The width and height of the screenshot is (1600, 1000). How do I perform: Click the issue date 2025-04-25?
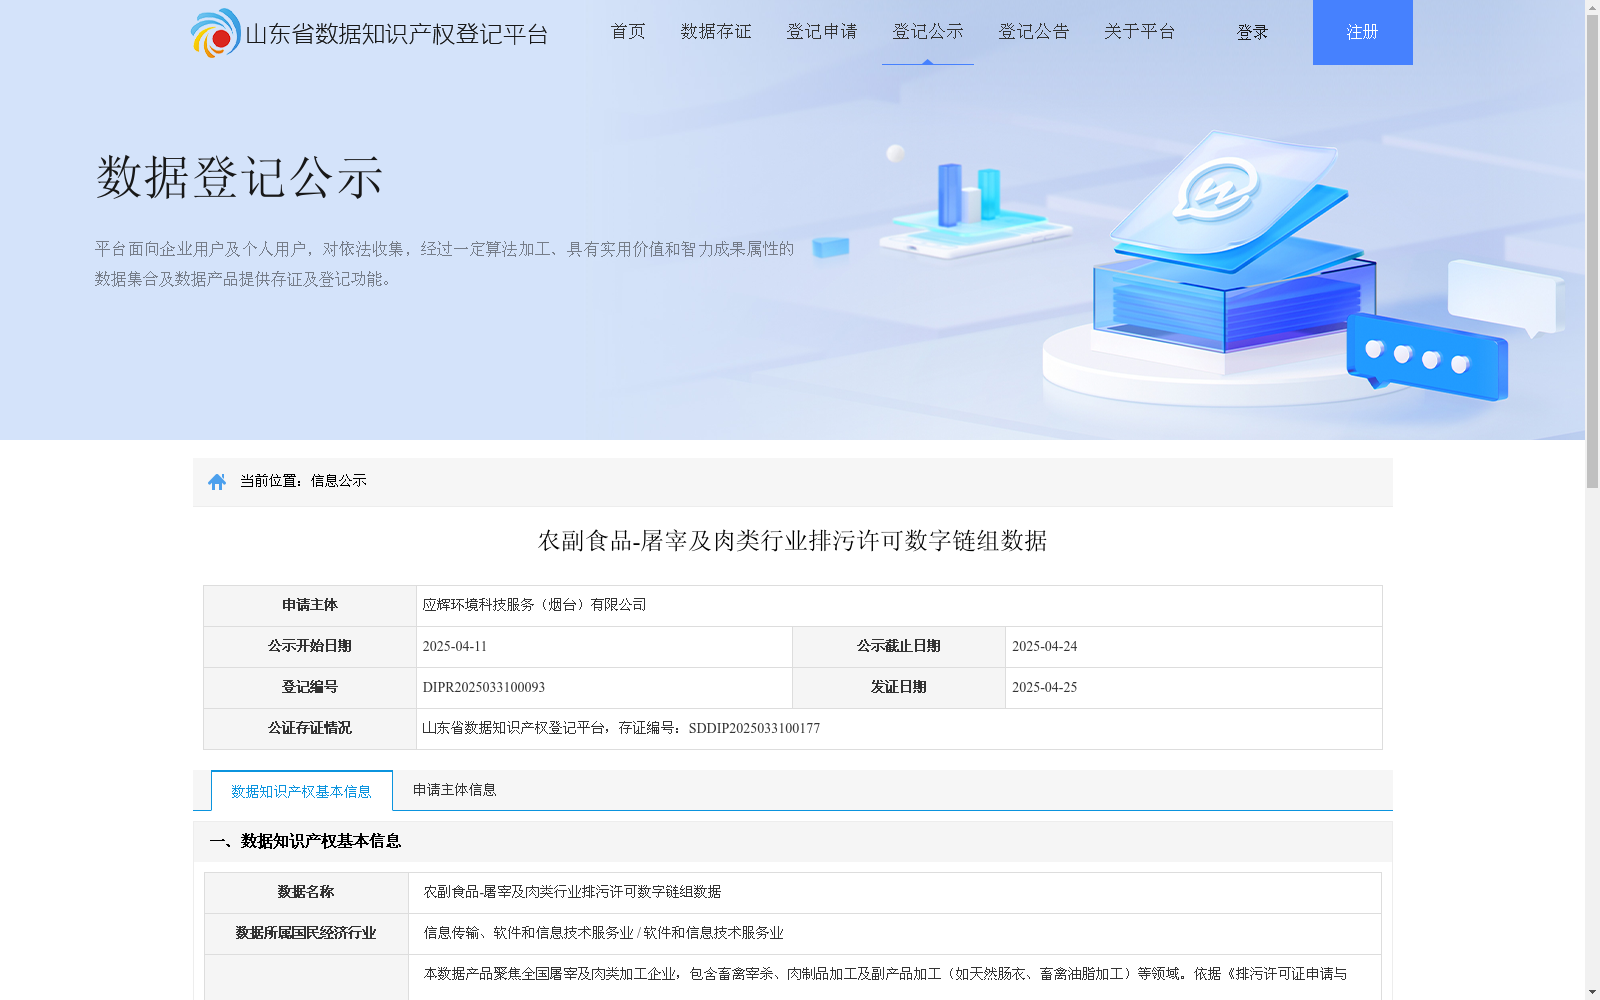pyautogui.click(x=1045, y=688)
